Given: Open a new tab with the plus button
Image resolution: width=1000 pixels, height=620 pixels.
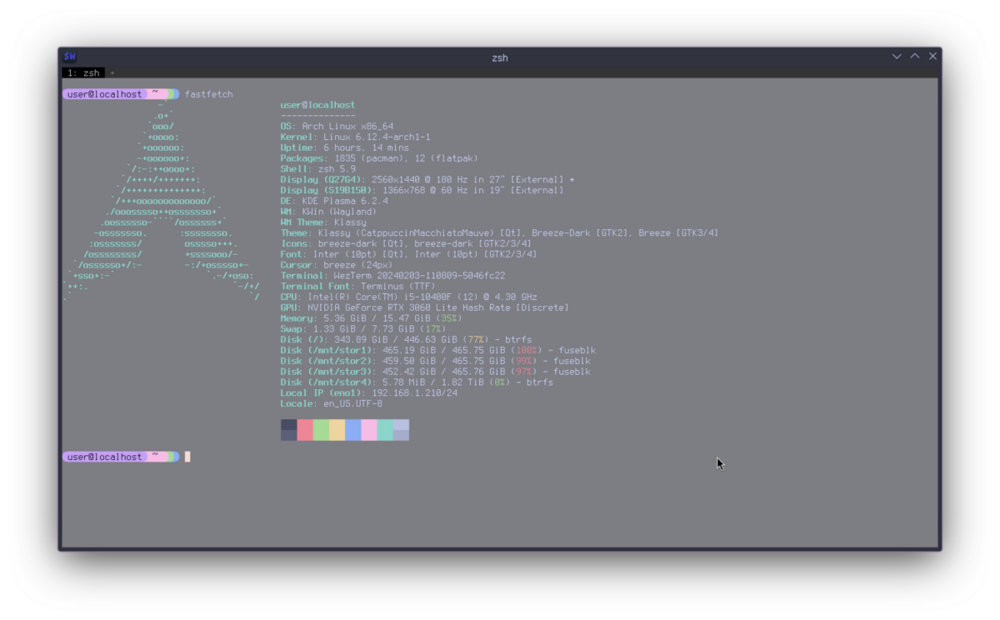Looking at the screenshot, I should (x=112, y=73).
